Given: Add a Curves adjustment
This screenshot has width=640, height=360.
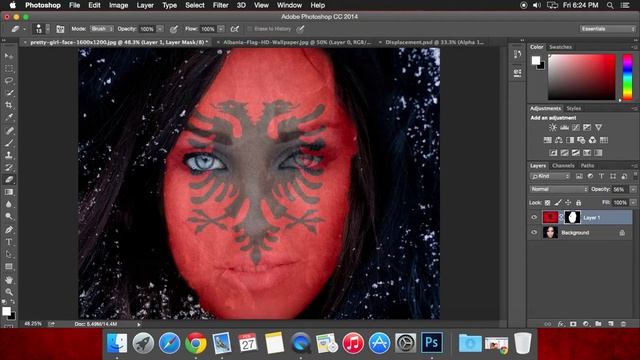Looking at the screenshot, I should (576, 127).
